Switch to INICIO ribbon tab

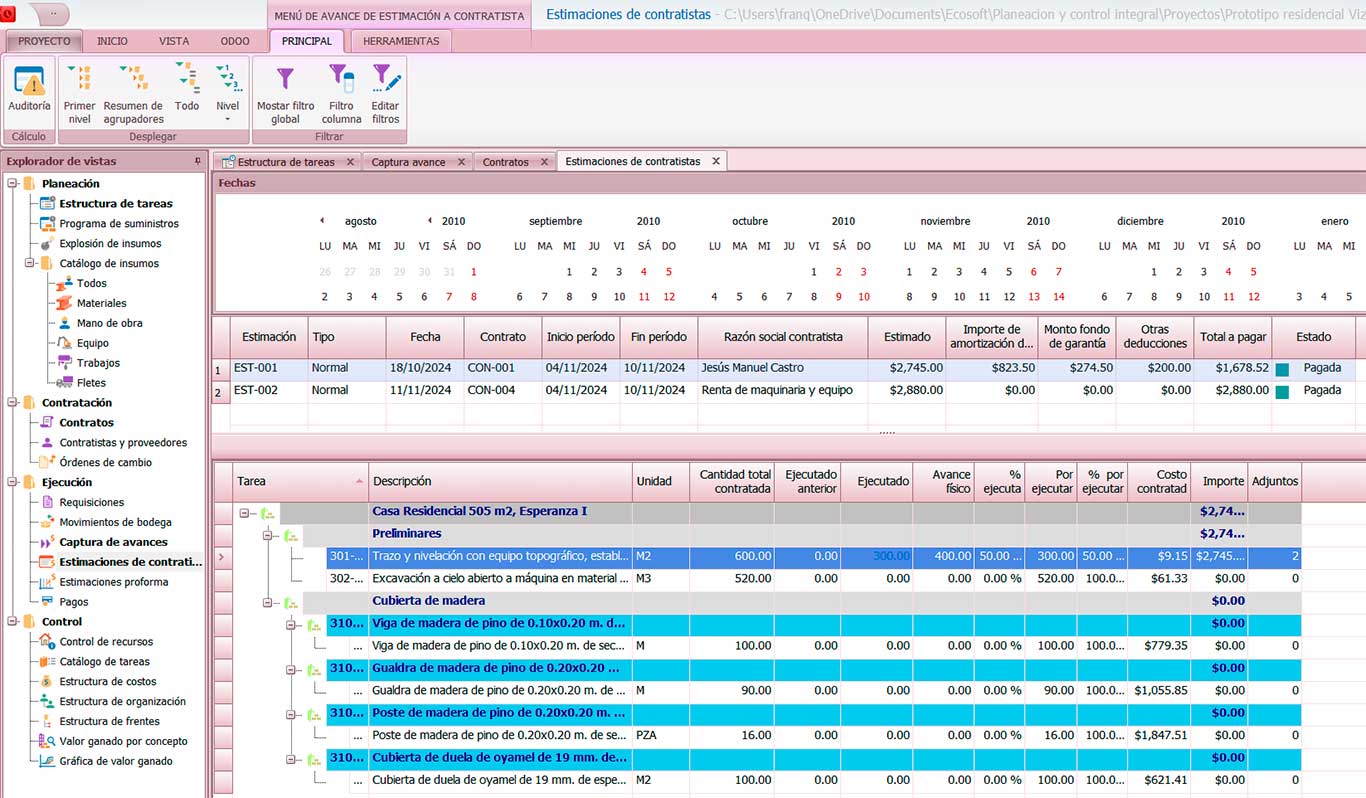click(112, 41)
